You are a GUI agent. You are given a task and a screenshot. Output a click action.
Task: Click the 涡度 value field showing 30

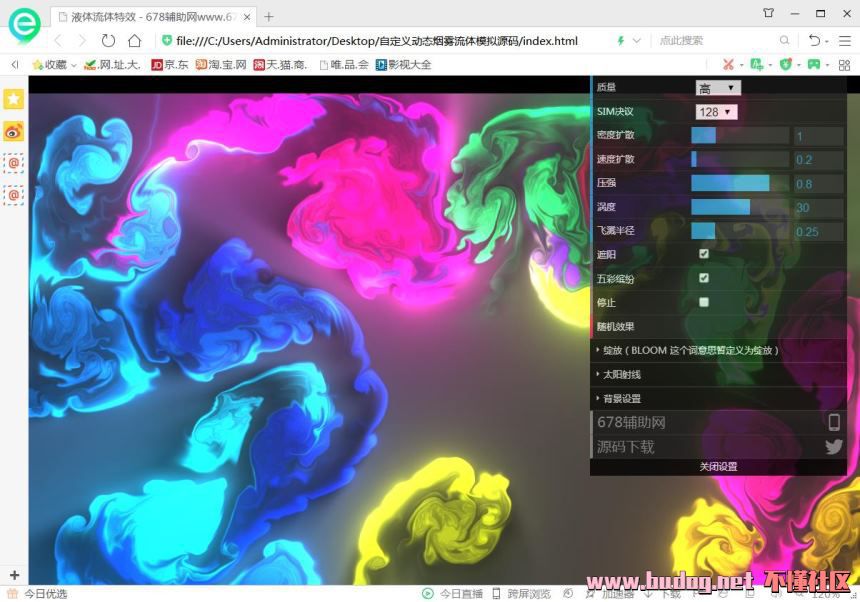819,208
